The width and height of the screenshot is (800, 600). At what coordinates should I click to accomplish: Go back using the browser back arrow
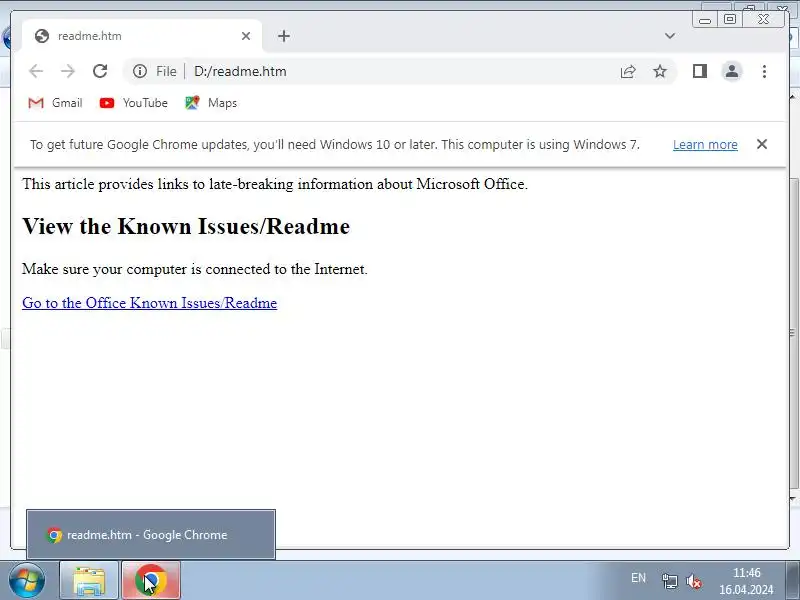pos(36,71)
